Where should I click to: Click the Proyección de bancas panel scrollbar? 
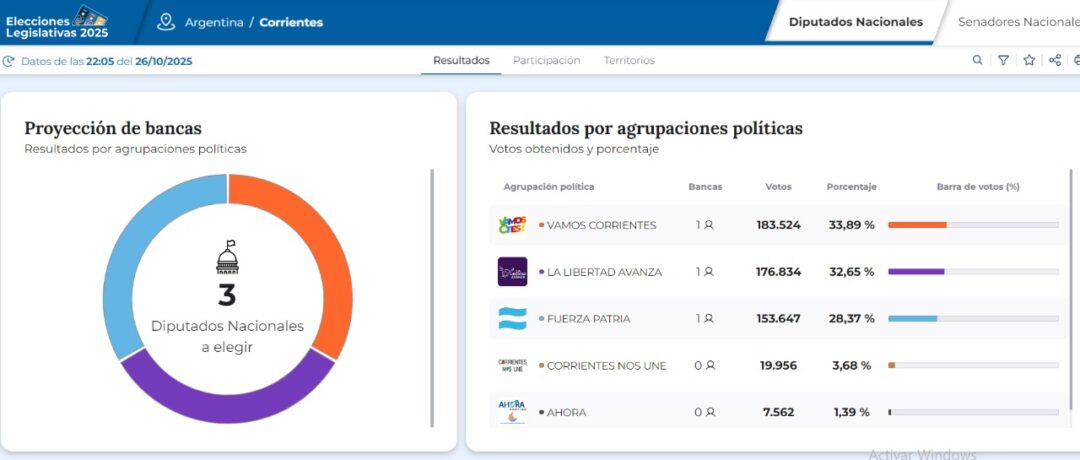pos(433,298)
